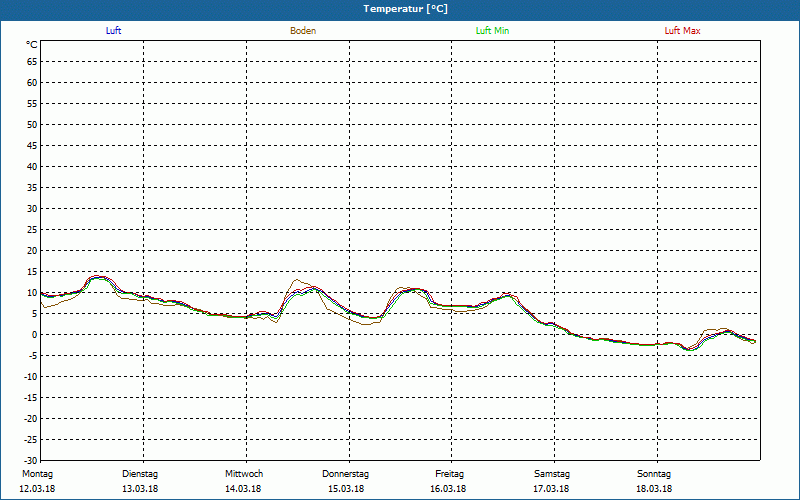The height and width of the screenshot is (500, 800).
Task: Click the 18.03.18 date label
Action: tap(654, 489)
